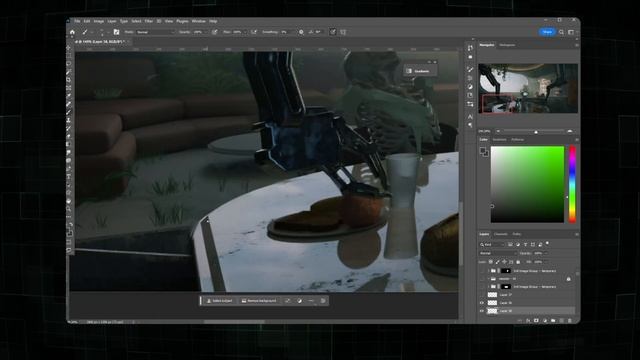Open smoothing options gear icon
The width and height of the screenshot is (640, 360).
[x=301, y=32]
